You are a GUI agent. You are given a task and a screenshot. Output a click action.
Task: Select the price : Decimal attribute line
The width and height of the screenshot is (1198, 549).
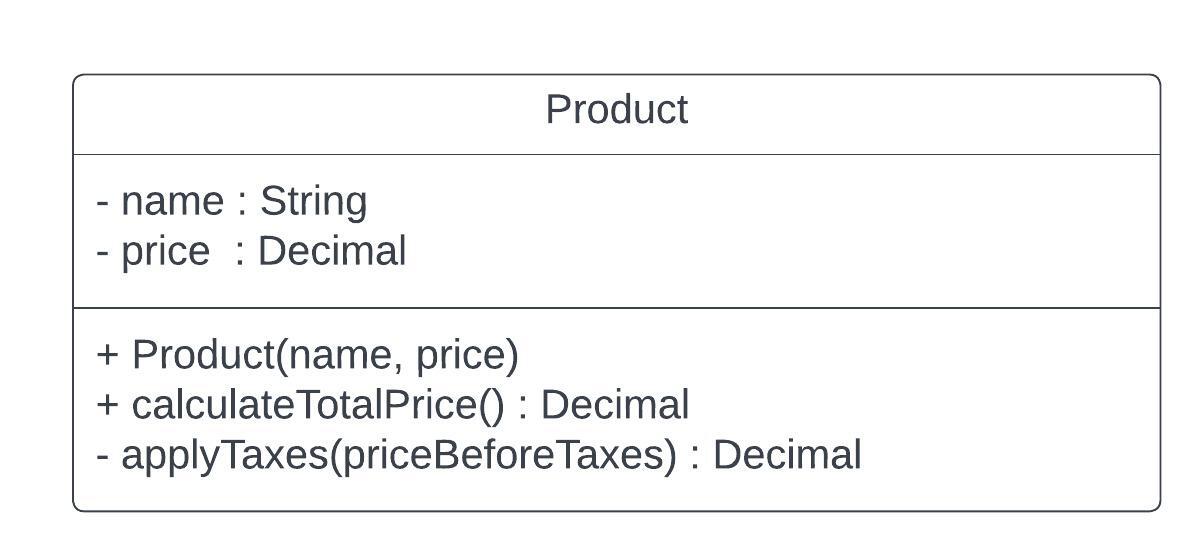tap(251, 251)
